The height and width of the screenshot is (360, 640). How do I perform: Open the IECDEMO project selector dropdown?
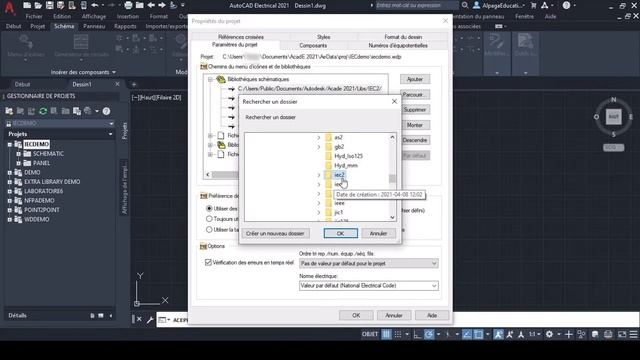[x=111, y=123]
